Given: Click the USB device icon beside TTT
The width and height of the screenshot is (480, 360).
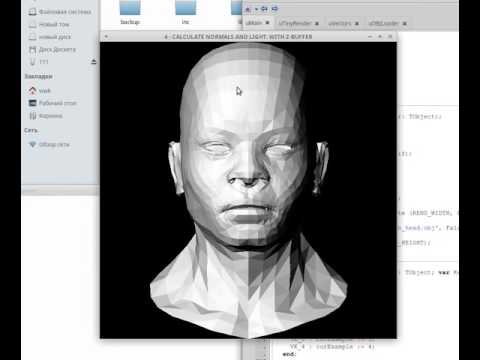Looking at the screenshot, I should (x=33, y=62).
